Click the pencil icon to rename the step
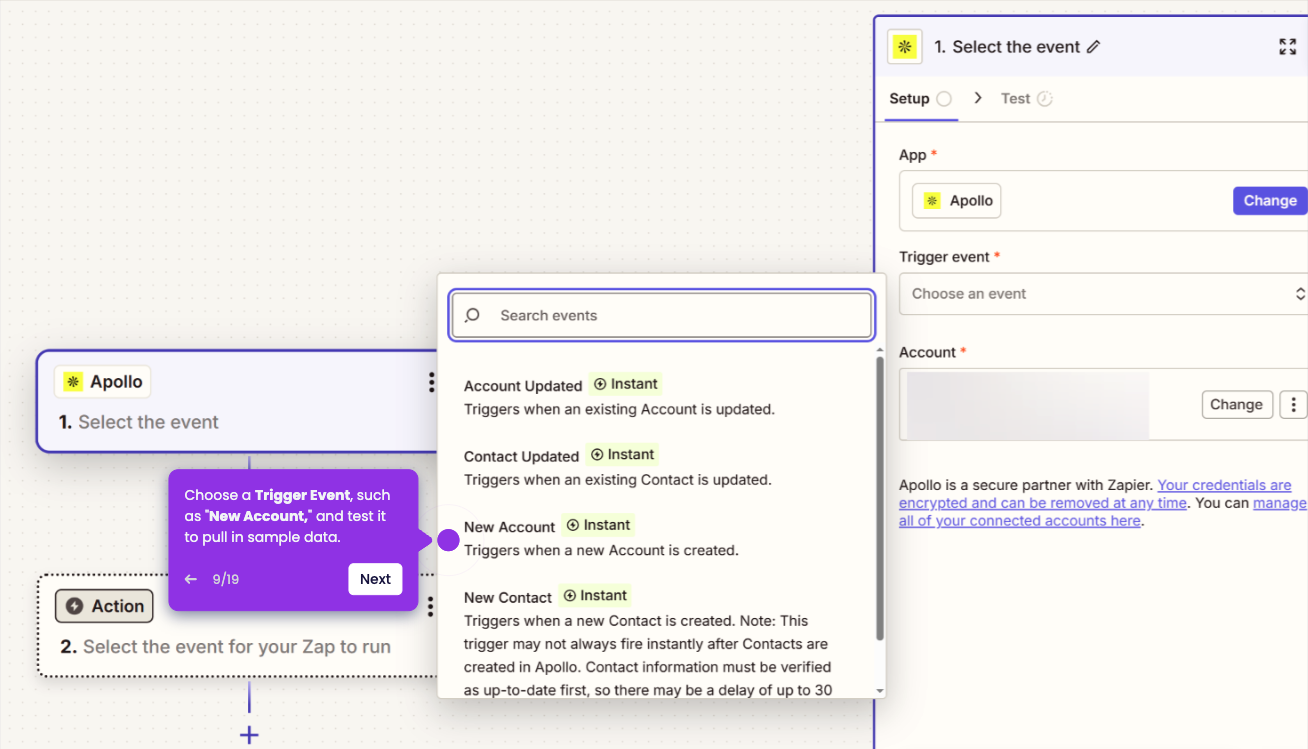Screen dimensions: 1308x749 [1094, 47]
